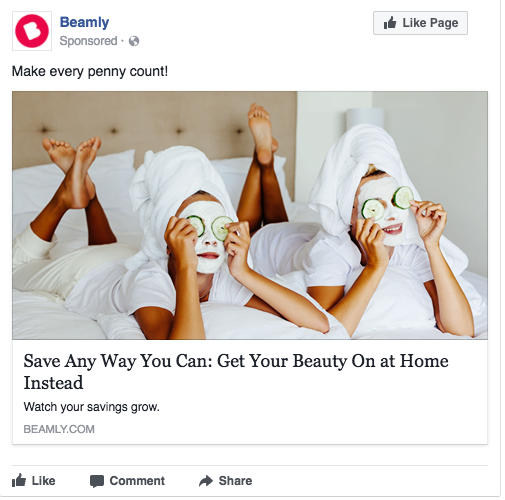Click the speech bubble Comment icon
Image resolution: width=505 pixels, height=500 pixels.
(97, 481)
